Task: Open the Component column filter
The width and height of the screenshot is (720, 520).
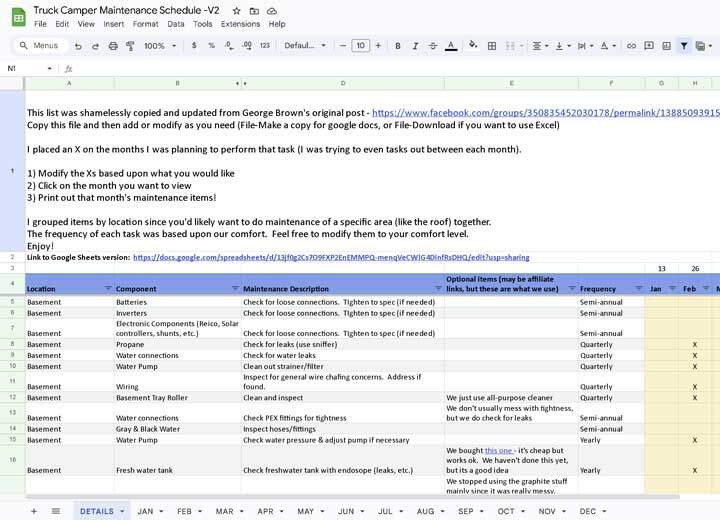Action: 235,288
